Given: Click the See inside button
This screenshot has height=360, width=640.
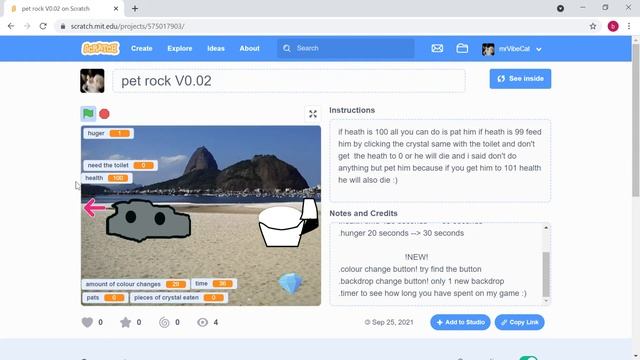Looking at the screenshot, I should tap(520, 79).
